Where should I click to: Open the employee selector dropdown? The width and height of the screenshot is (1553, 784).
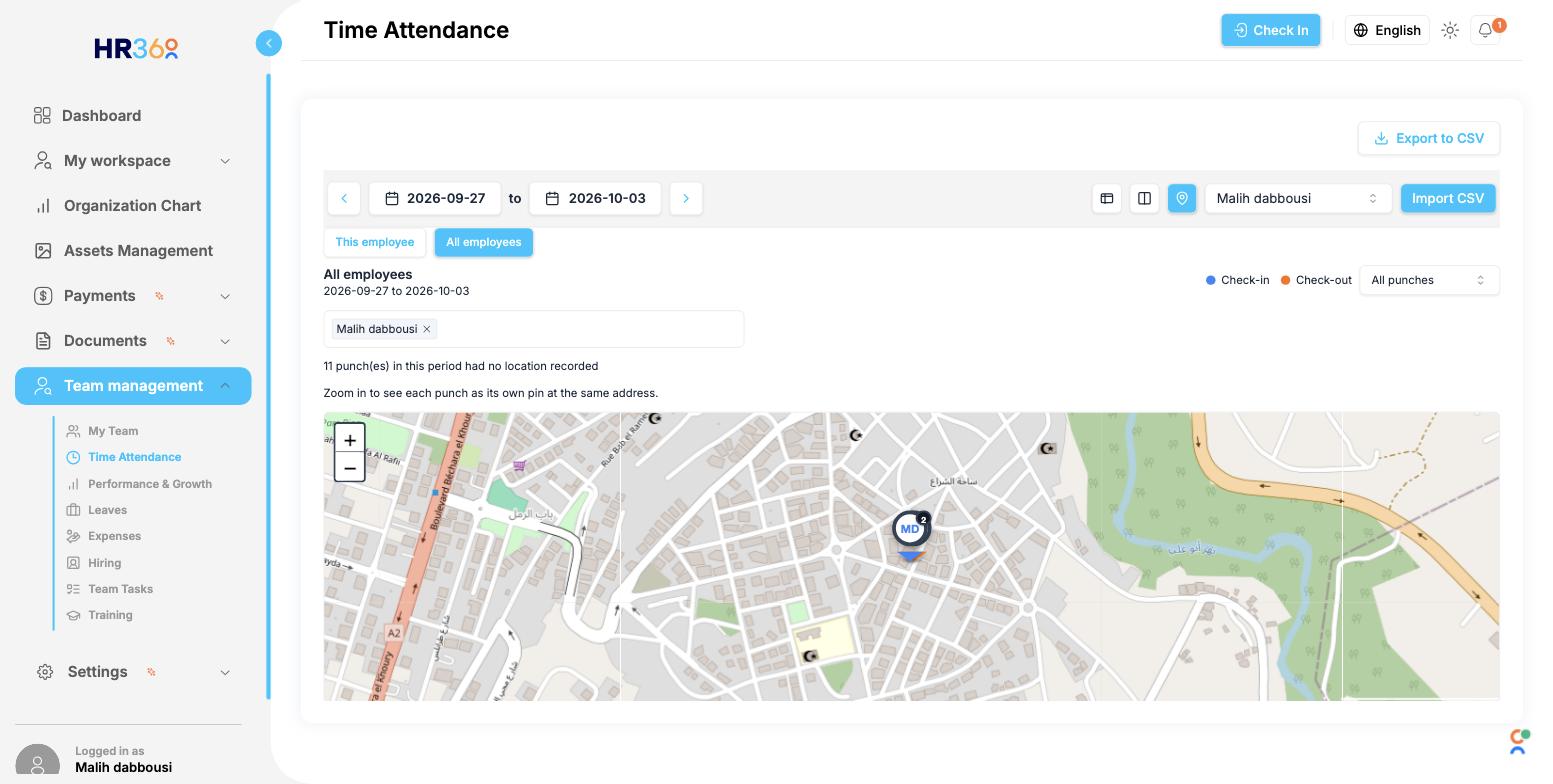[1298, 198]
